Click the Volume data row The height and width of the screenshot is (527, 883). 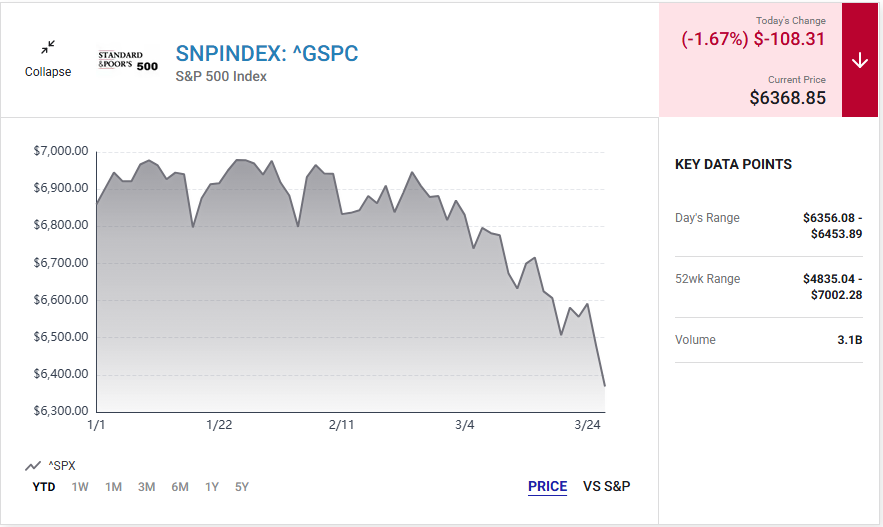click(768, 340)
